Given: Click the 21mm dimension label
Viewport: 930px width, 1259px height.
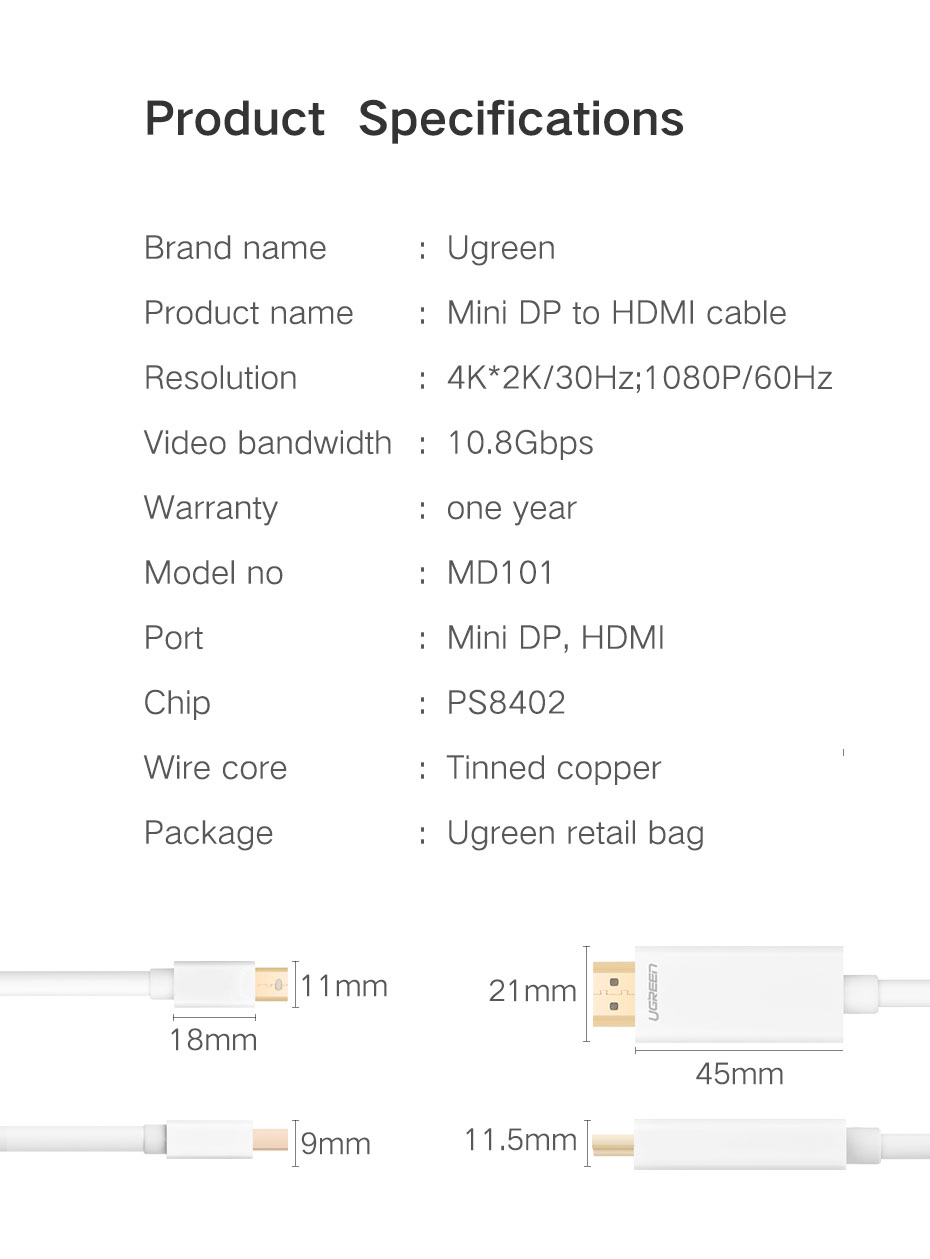Looking at the screenshot, I should (533, 991).
